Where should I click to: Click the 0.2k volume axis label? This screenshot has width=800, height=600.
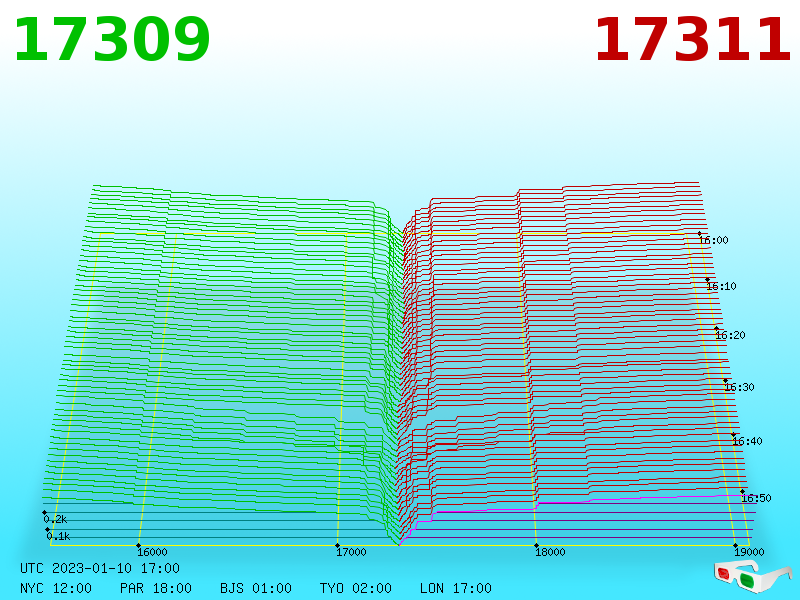[x=55, y=519]
